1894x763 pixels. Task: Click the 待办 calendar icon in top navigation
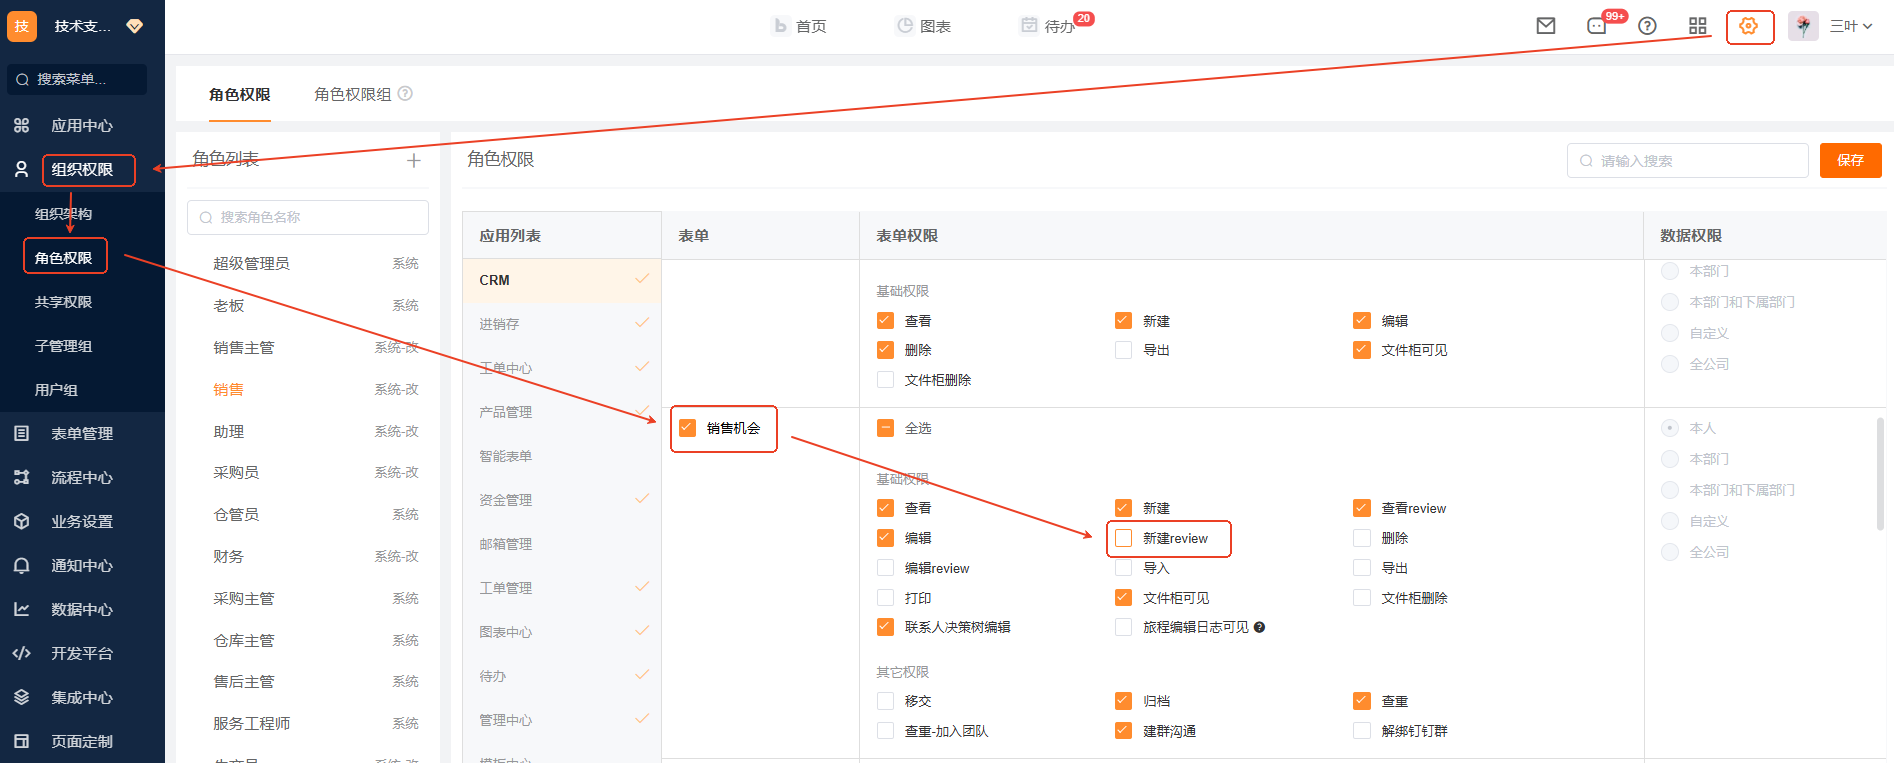click(x=1029, y=26)
